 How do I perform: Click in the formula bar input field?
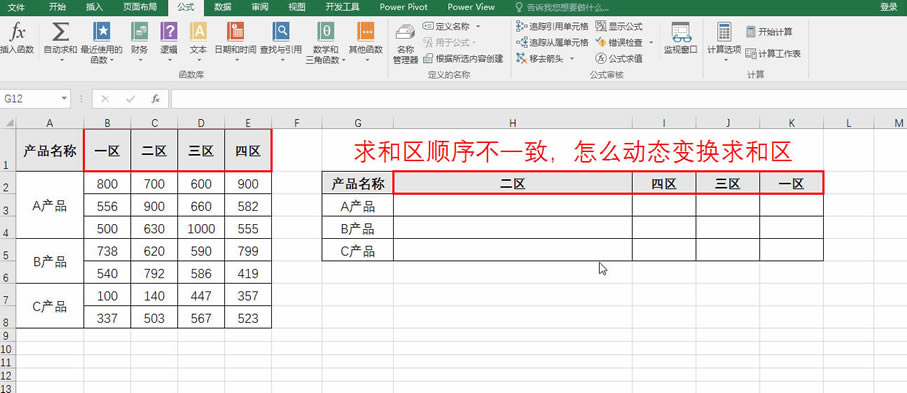tap(538, 99)
